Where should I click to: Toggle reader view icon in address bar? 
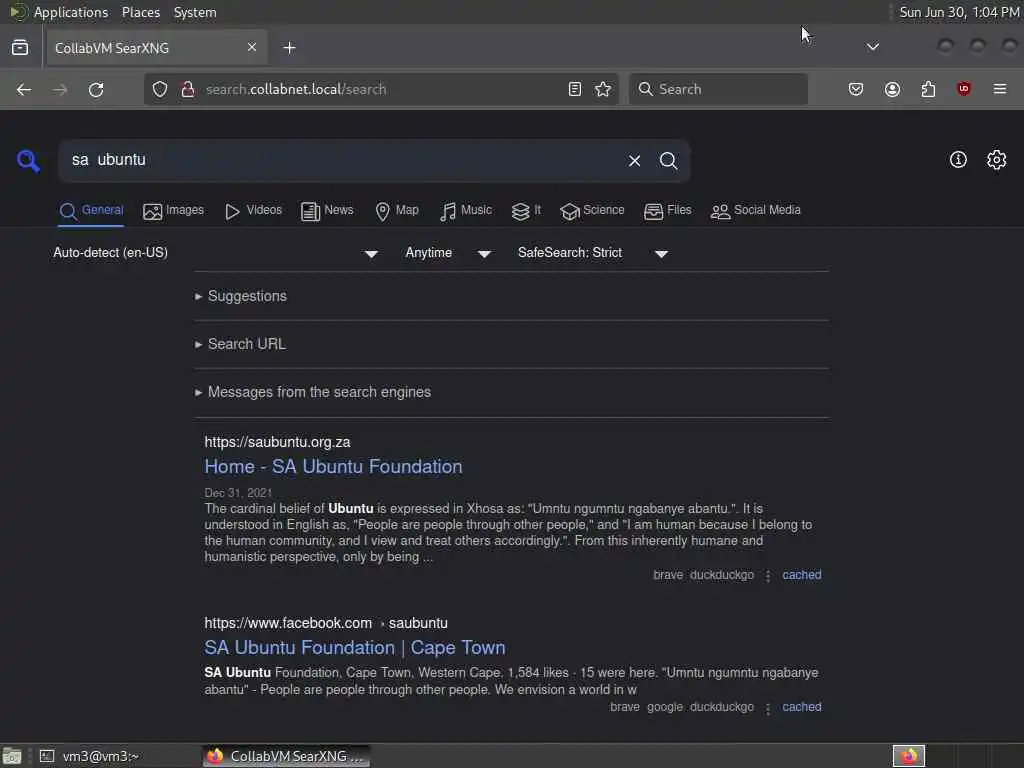click(575, 89)
